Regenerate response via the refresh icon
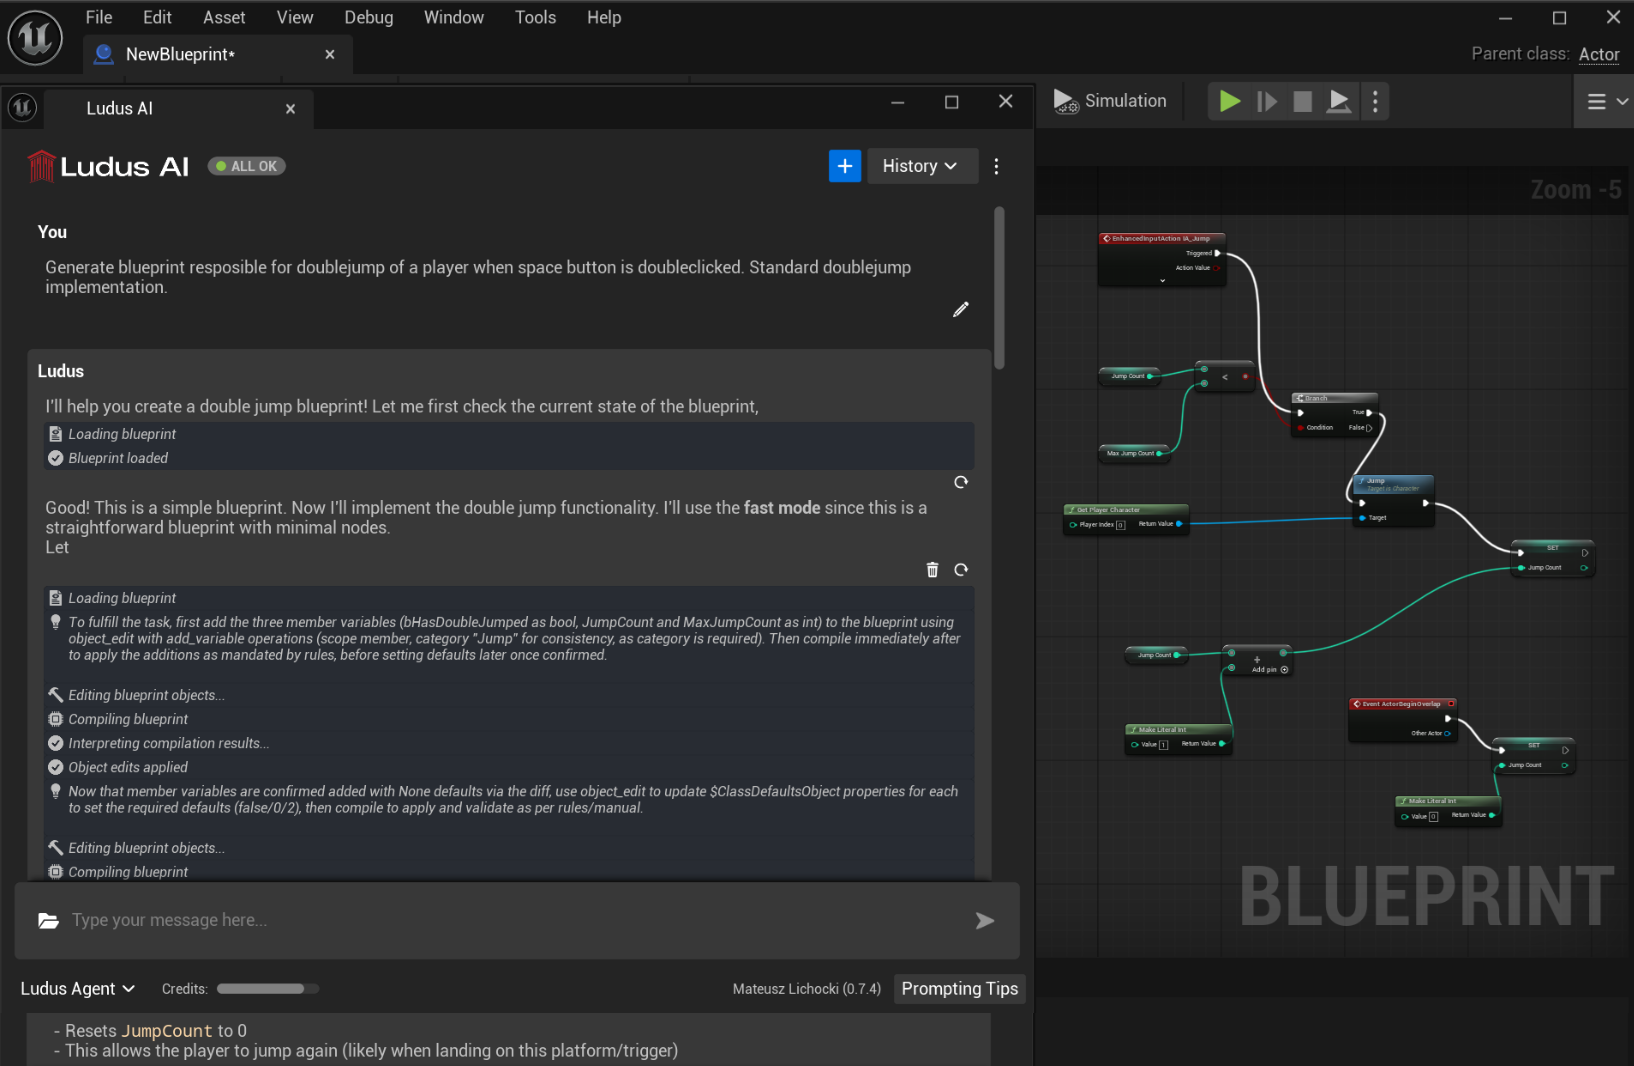The height and width of the screenshot is (1066, 1634). [960, 569]
